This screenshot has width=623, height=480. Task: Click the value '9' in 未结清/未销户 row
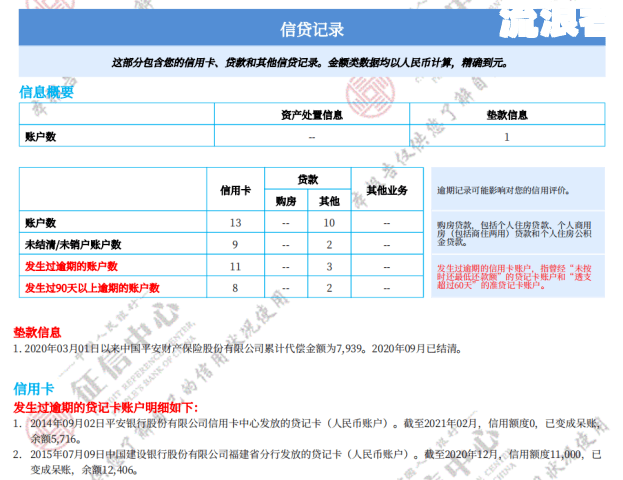[x=235, y=245]
